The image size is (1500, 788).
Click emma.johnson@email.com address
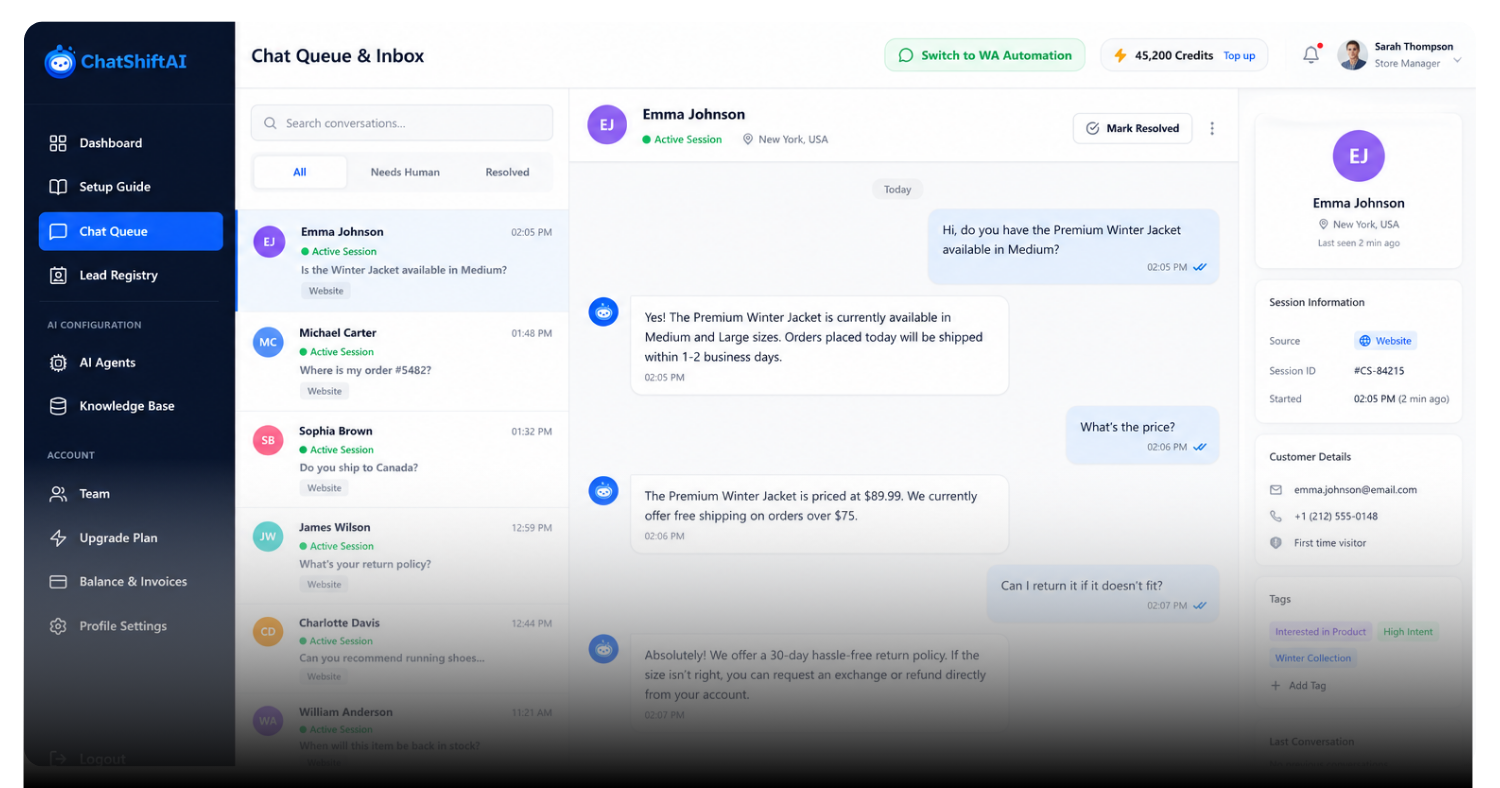click(1355, 490)
